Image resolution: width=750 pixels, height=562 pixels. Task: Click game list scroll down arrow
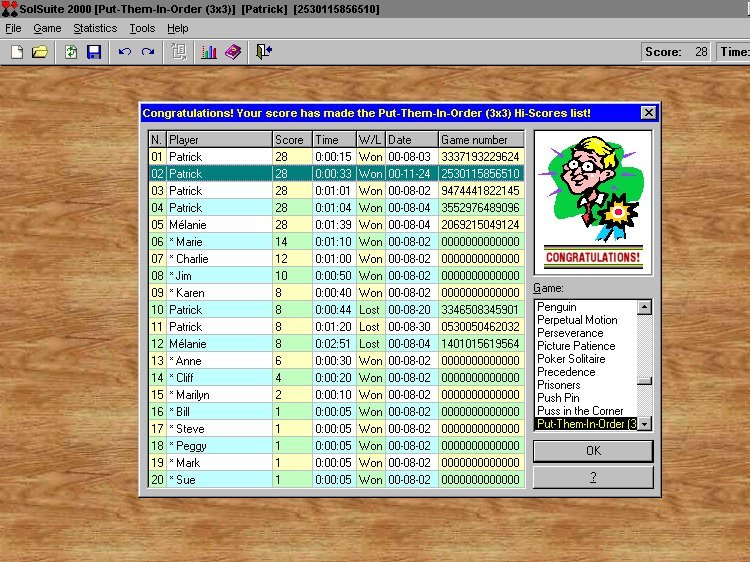645,424
